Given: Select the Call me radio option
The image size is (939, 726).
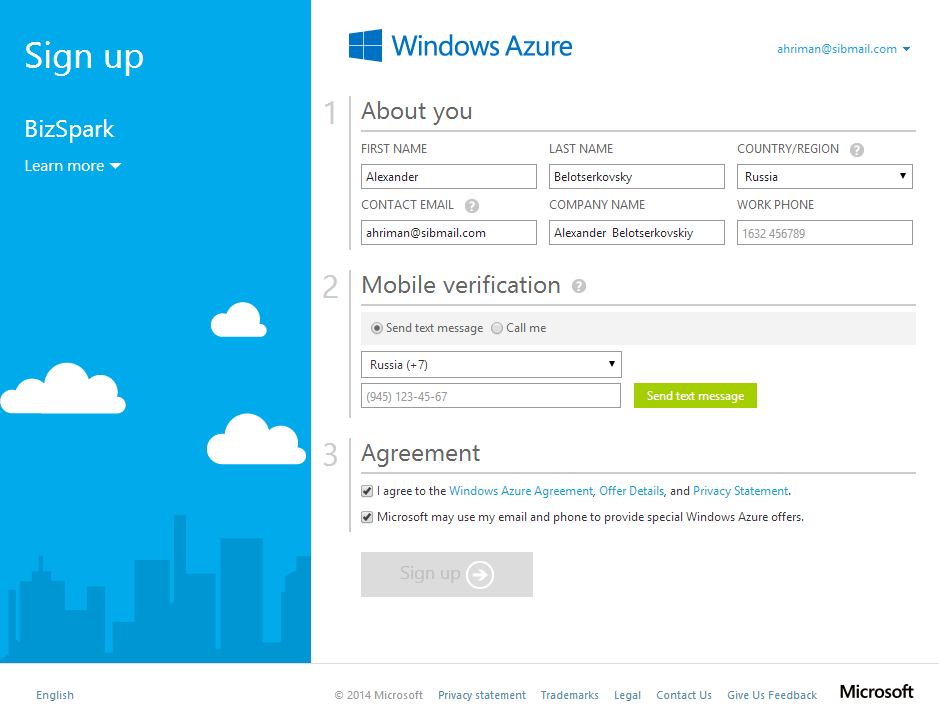Looking at the screenshot, I should (497, 328).
